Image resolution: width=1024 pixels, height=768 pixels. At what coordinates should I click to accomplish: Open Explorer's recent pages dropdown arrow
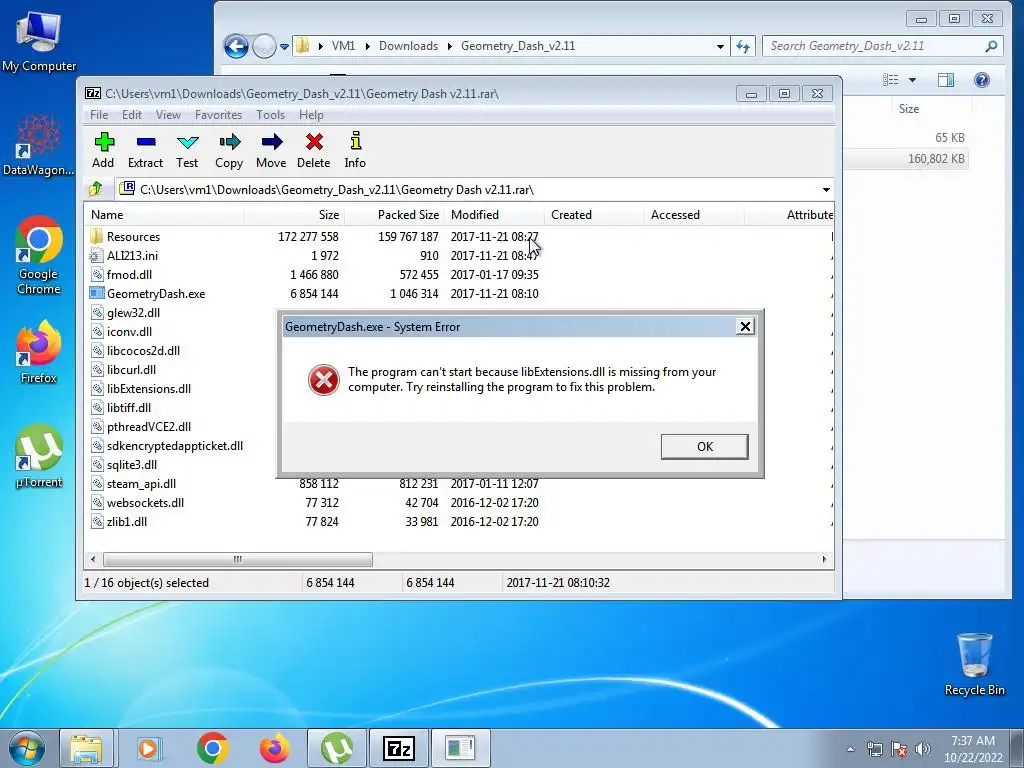(x=284, y=46)
